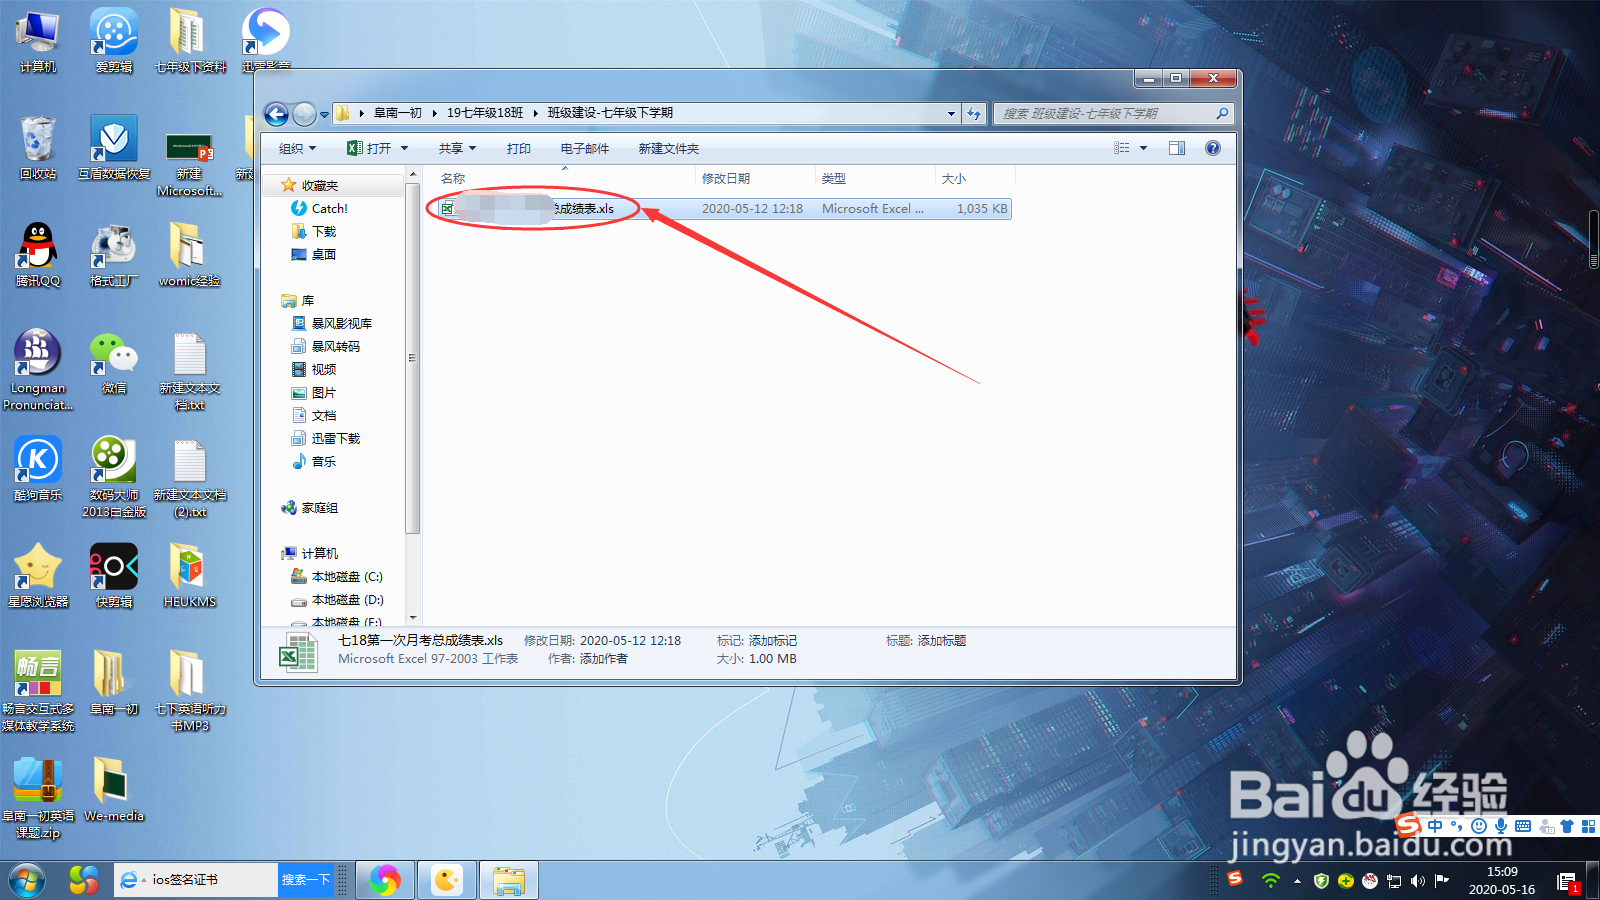
Task: Open the address bar history dropdown
Action: point(951,114)
